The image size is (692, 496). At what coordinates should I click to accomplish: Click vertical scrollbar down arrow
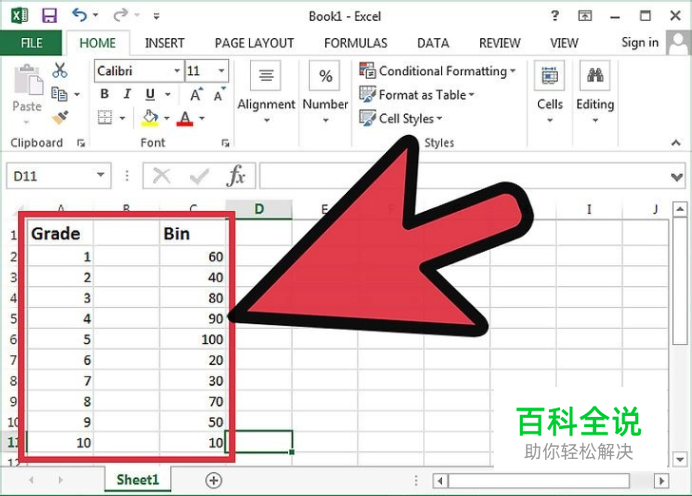pos(680,459)
